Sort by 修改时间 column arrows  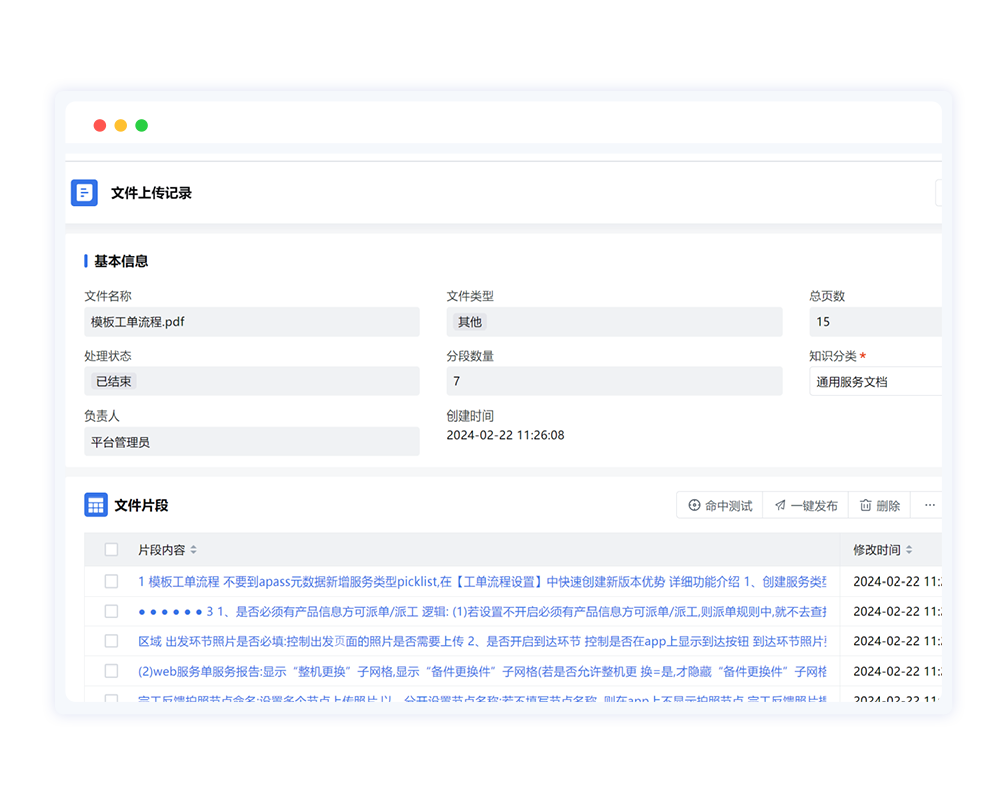coord(909,550)
